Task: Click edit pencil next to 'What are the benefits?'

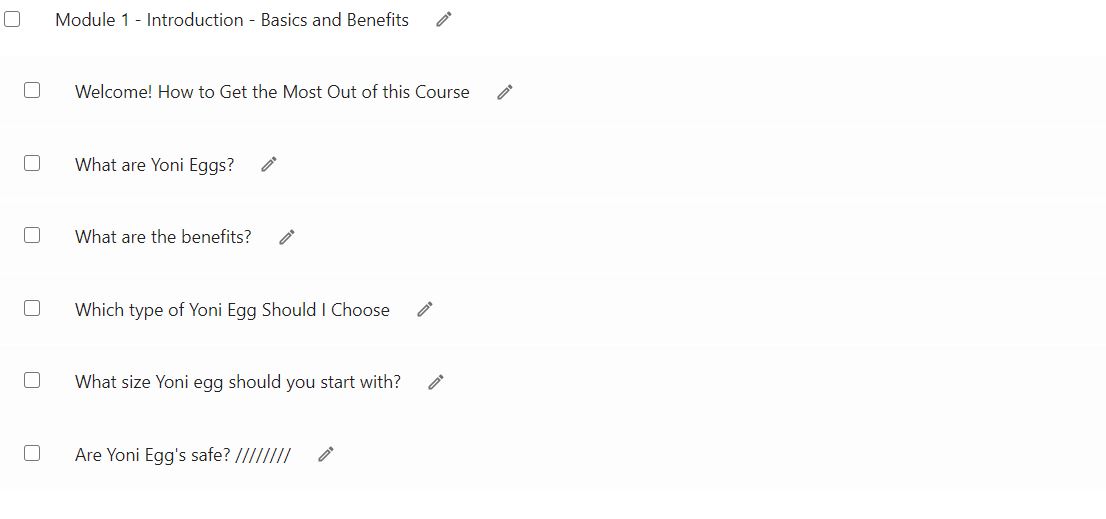Action: (287, 237)
